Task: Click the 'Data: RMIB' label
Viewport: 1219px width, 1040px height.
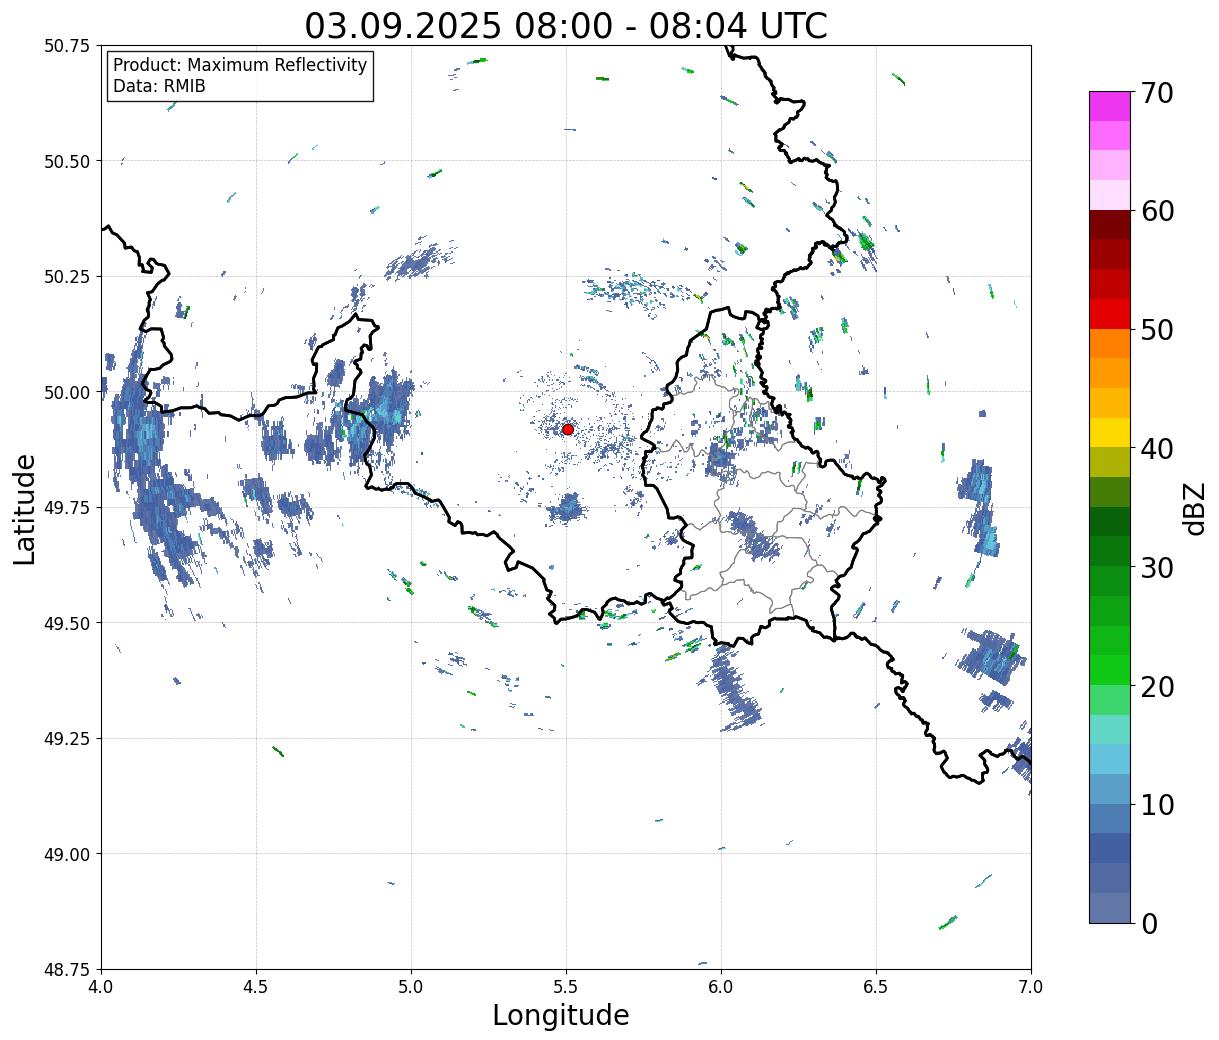Action: 159,87
